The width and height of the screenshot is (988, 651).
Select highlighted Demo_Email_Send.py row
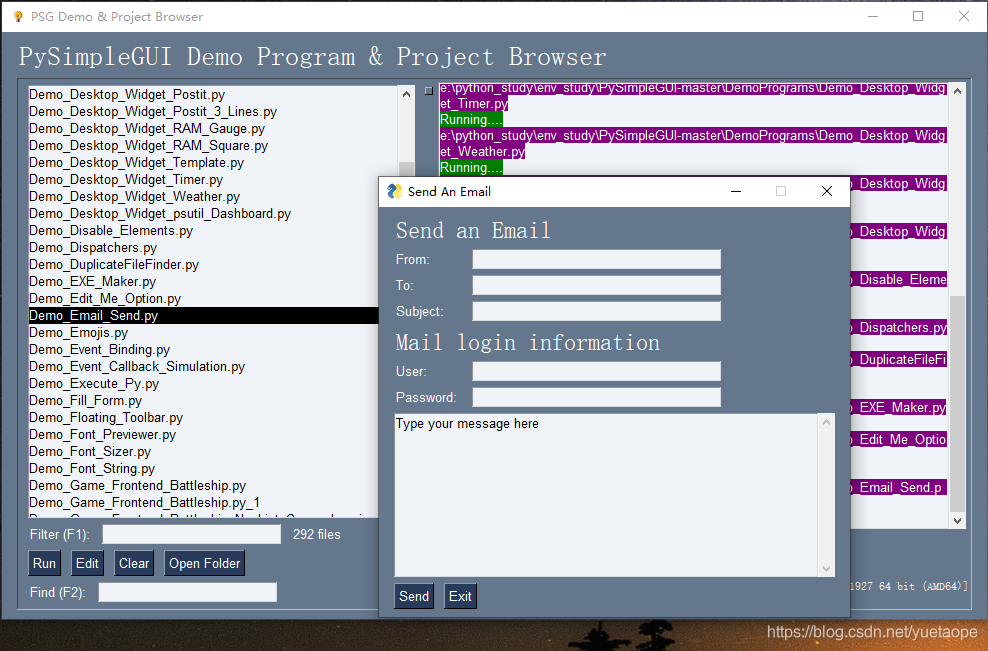[204, 316]
